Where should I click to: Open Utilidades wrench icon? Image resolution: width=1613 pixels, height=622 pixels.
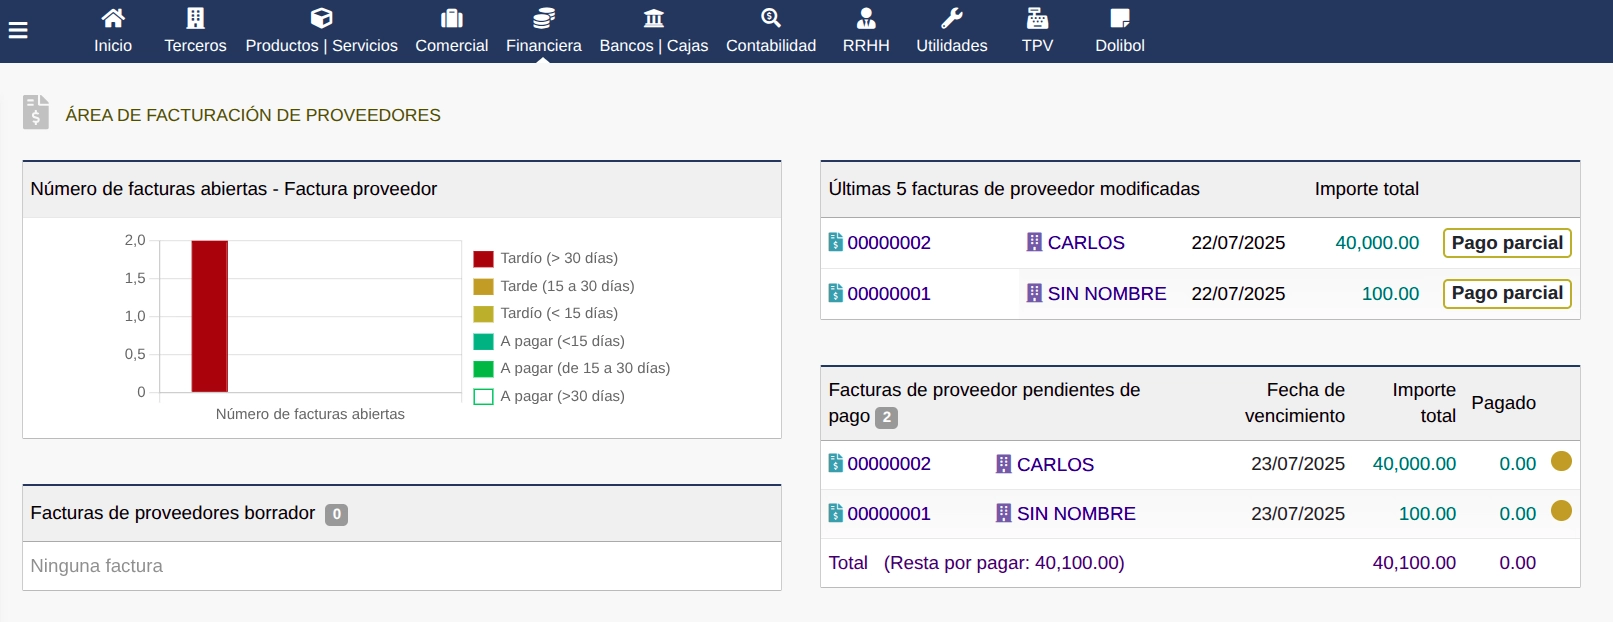pyautogui.click(x=951, y=18)
